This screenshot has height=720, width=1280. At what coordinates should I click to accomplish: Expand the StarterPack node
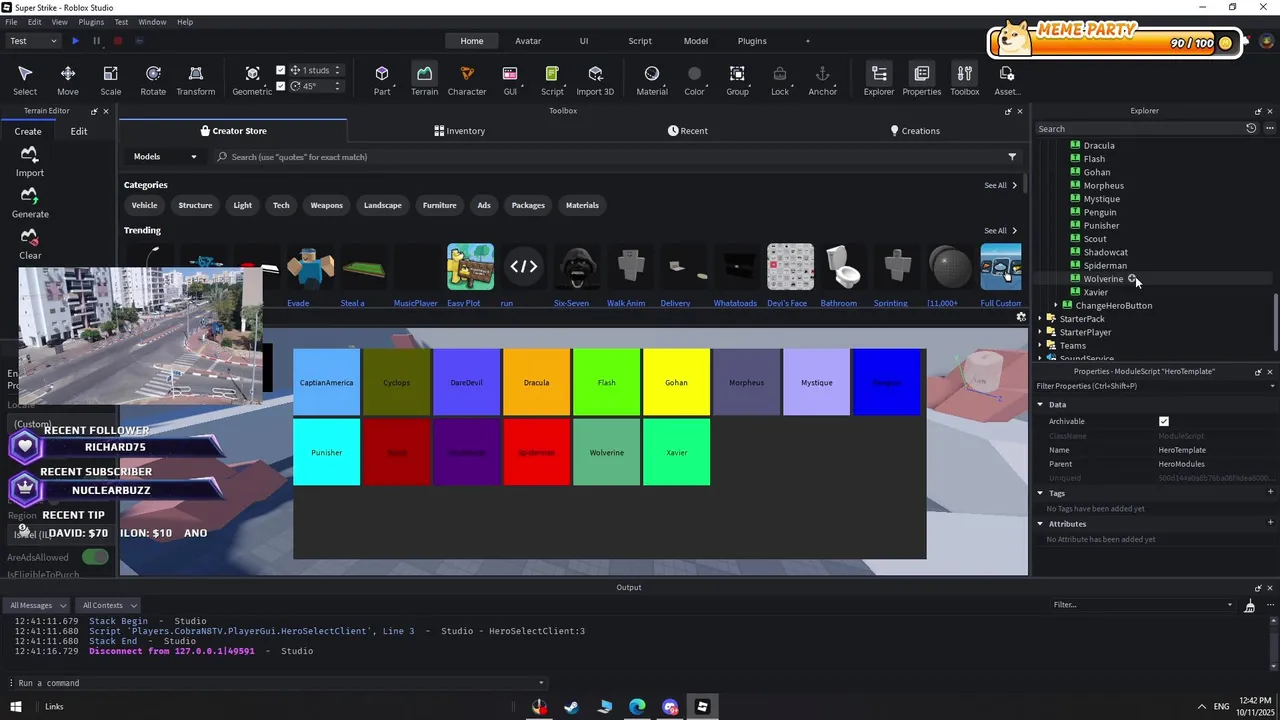[x=1040, y=319]
